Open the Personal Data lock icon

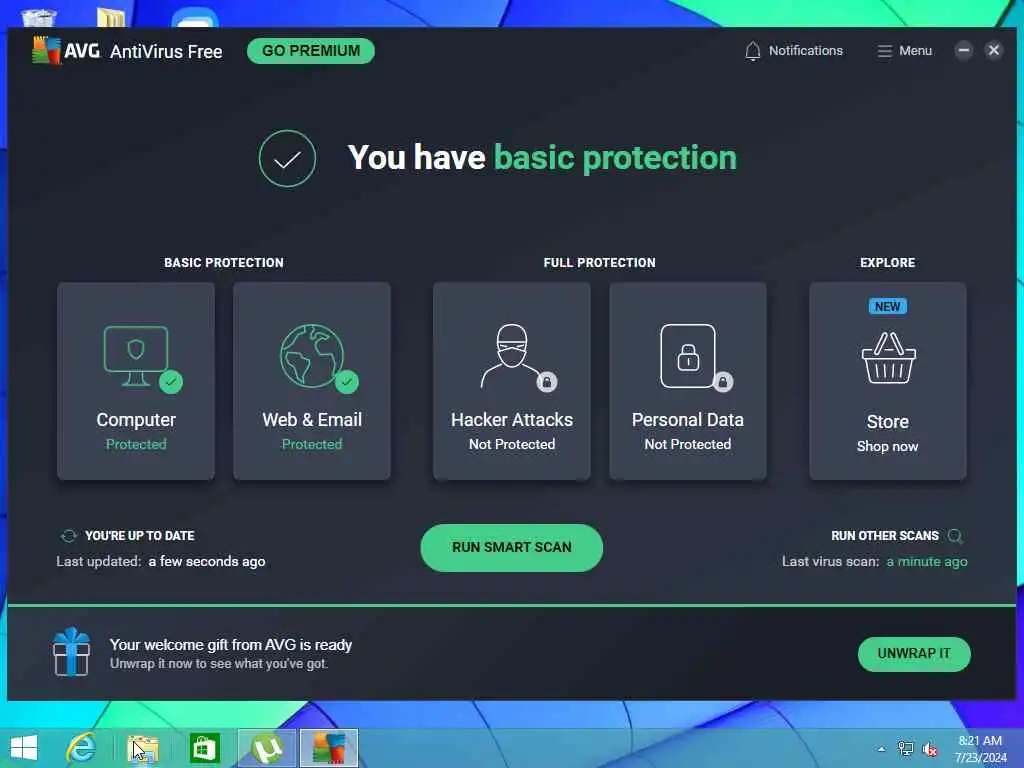coord(688,356)
